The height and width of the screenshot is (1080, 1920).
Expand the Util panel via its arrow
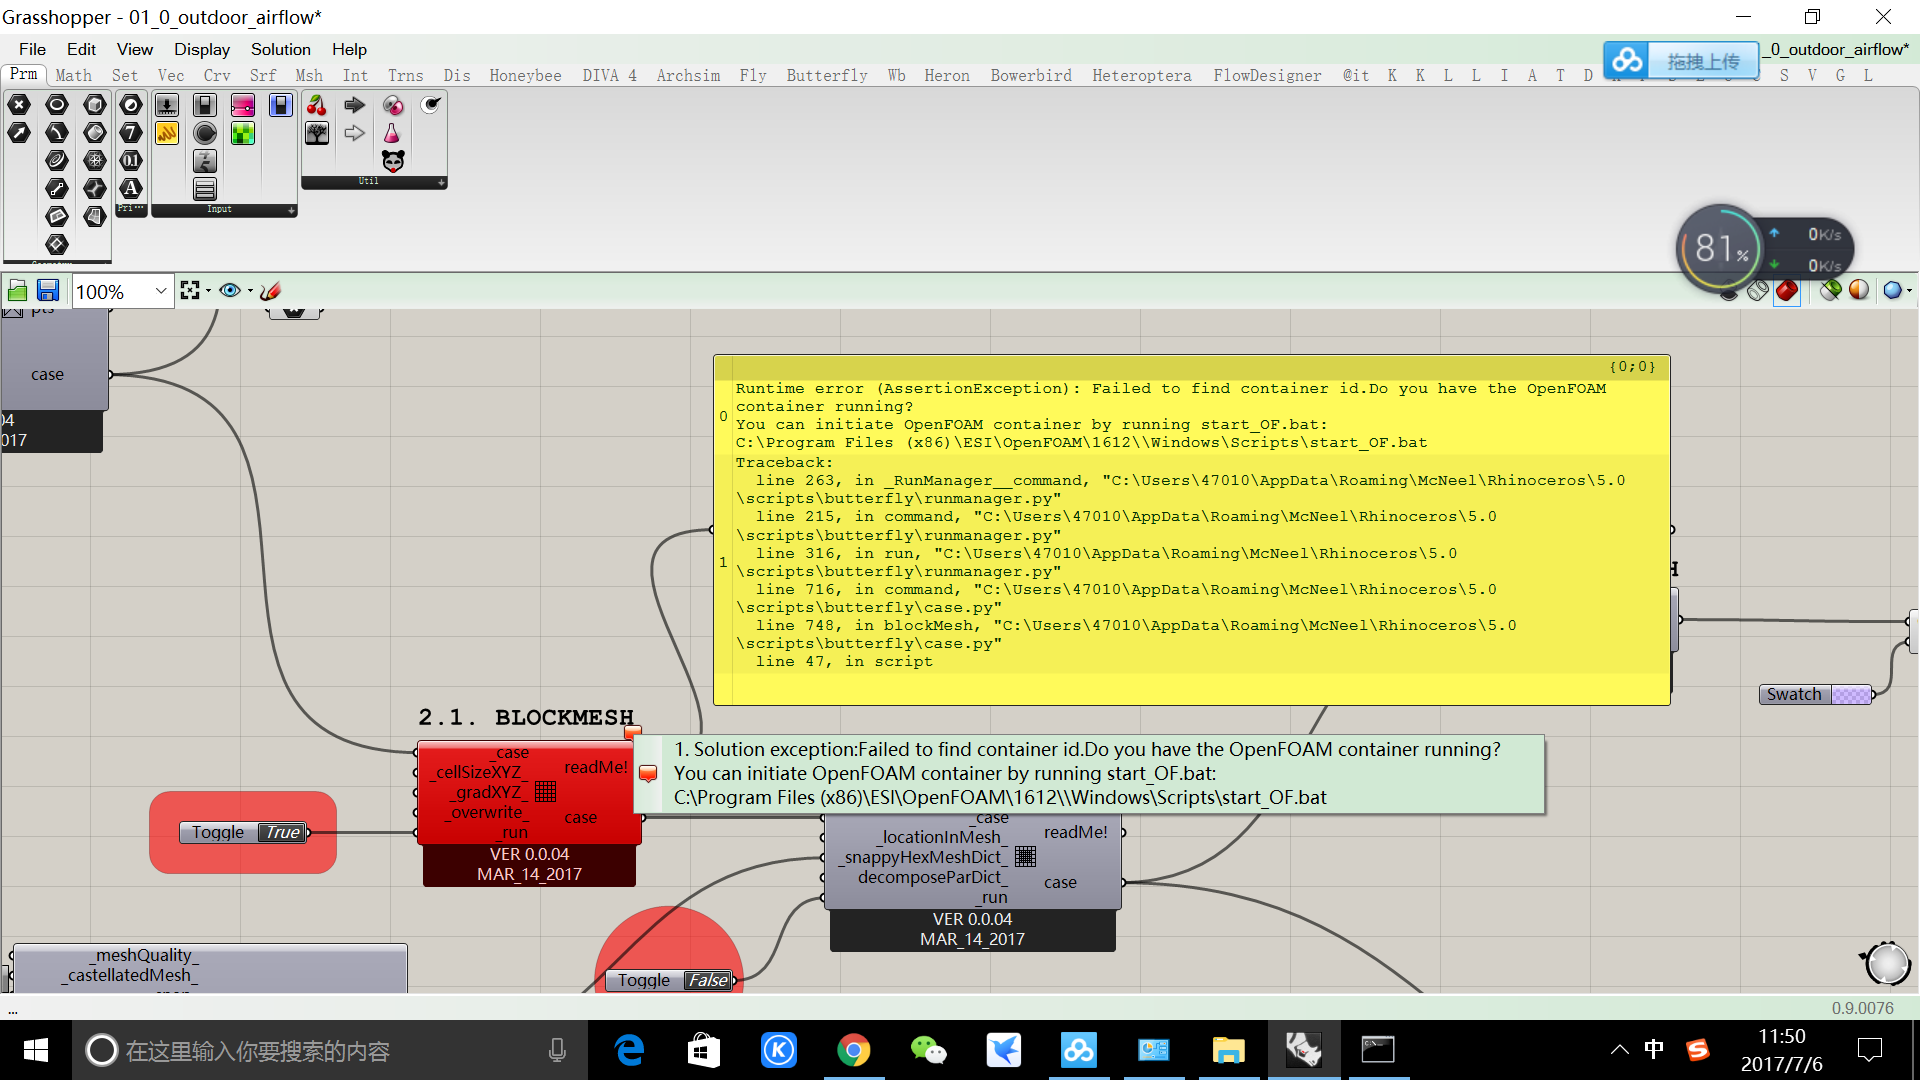coord(441,182)
